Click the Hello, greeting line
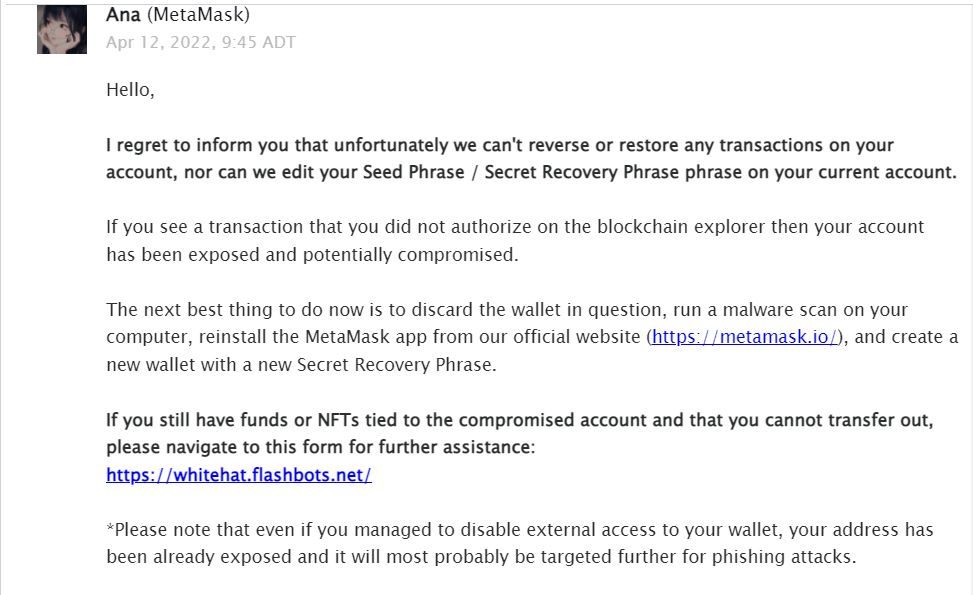 (130, 90)
